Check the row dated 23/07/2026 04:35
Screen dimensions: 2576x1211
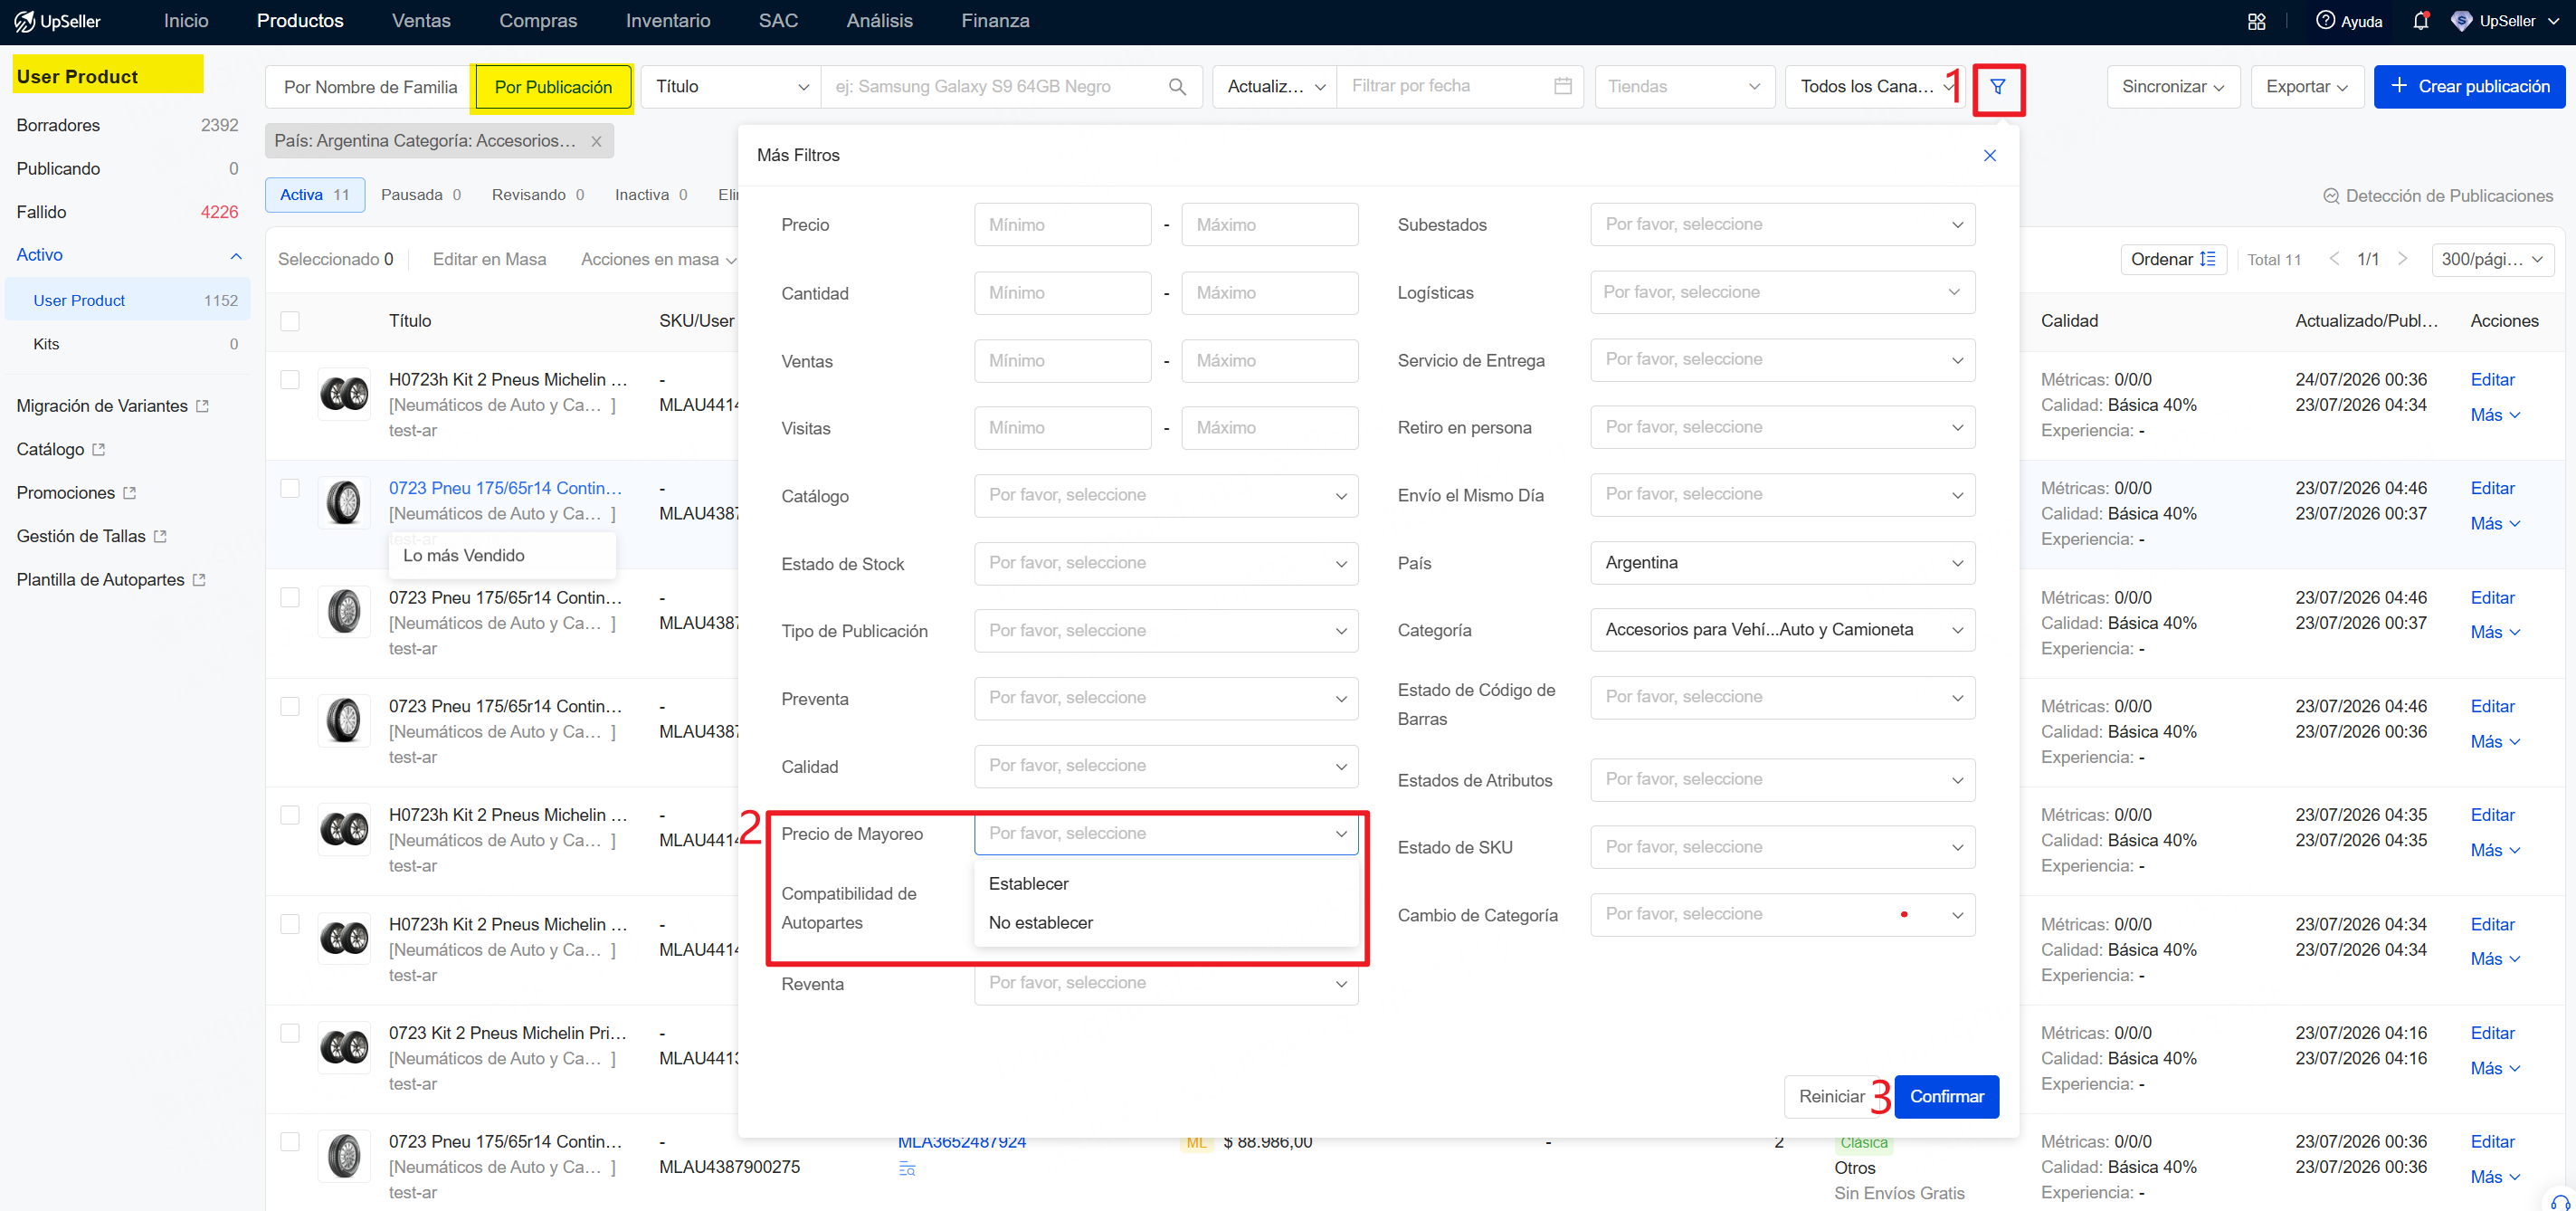click(290, 815)
